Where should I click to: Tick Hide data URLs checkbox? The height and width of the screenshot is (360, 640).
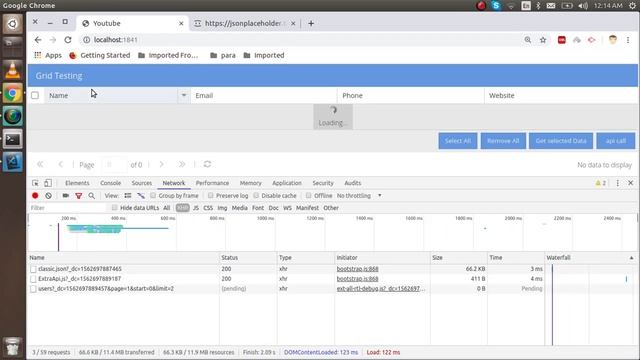point(115,207)
